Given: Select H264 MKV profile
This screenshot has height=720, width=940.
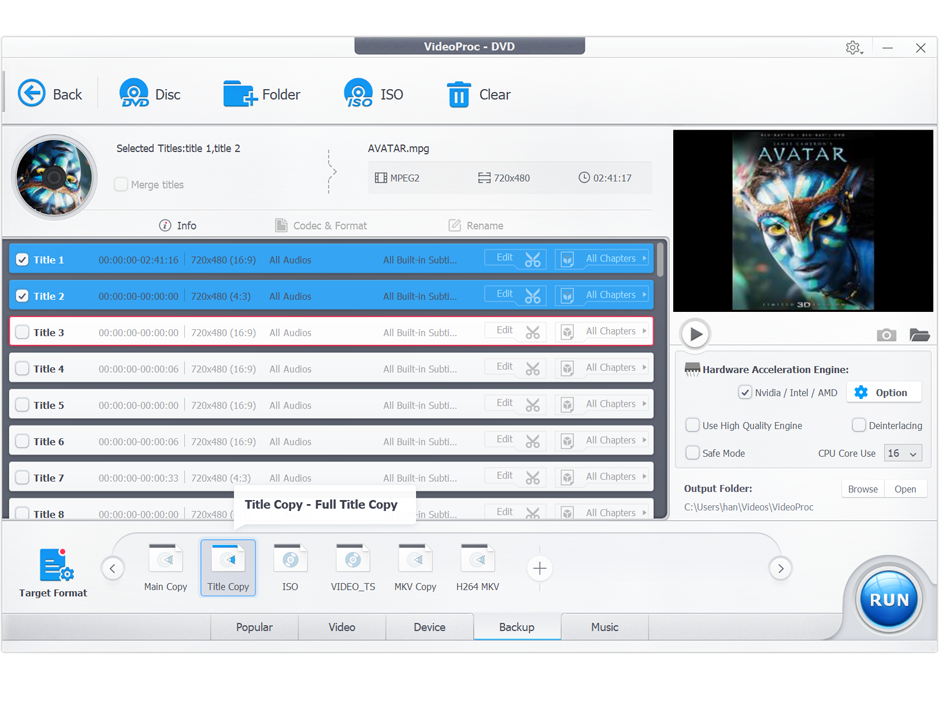Looking at the screenshot, I should click(478, 568).
